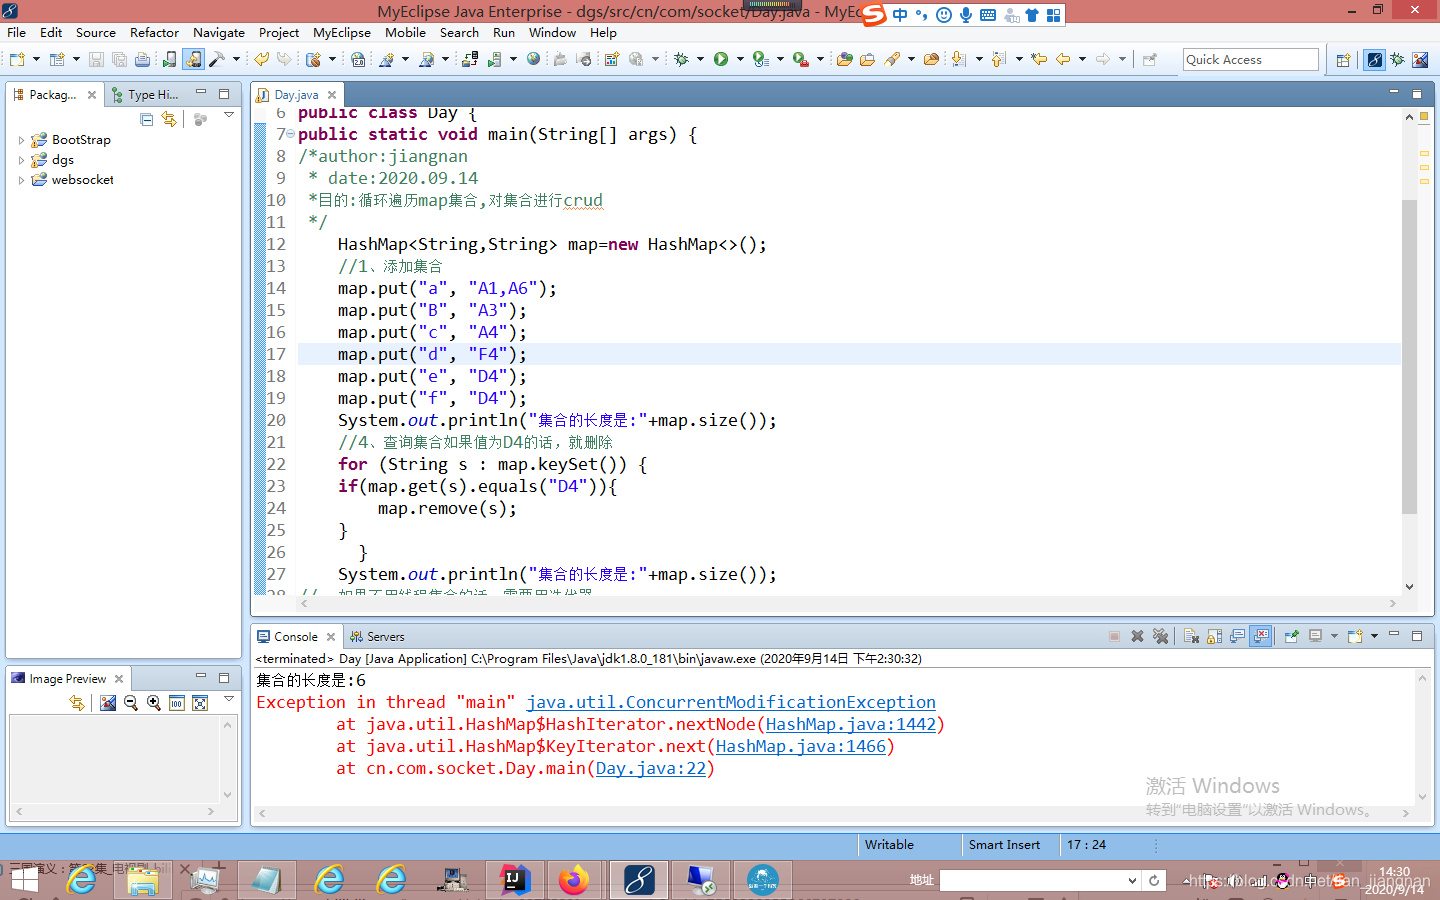Toggle Pin Console button
The width and height of the screenshot is (1440, 900).
(x=1291, y=636)
